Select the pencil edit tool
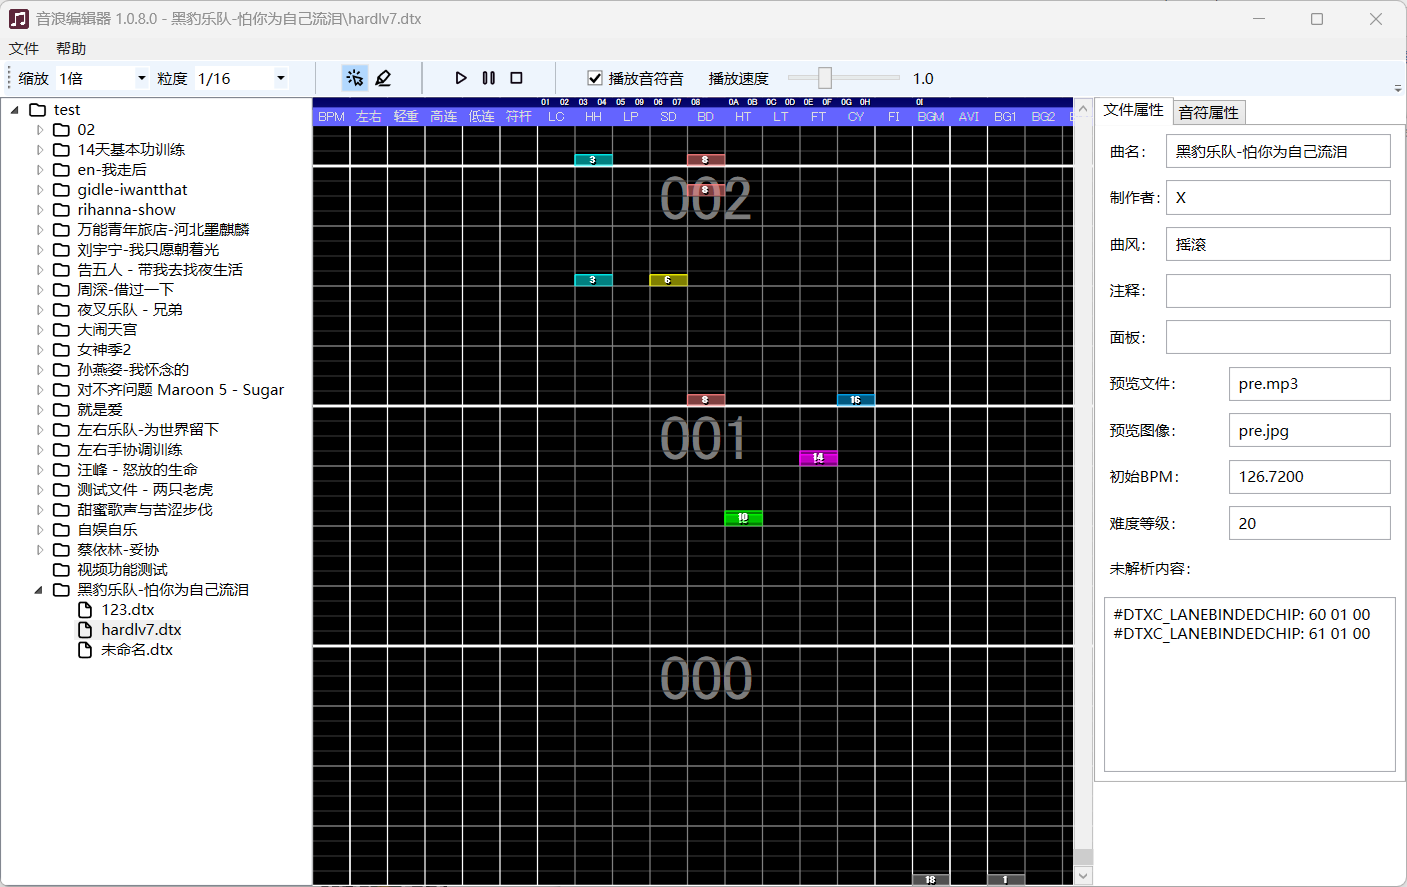 coord(383,78)
